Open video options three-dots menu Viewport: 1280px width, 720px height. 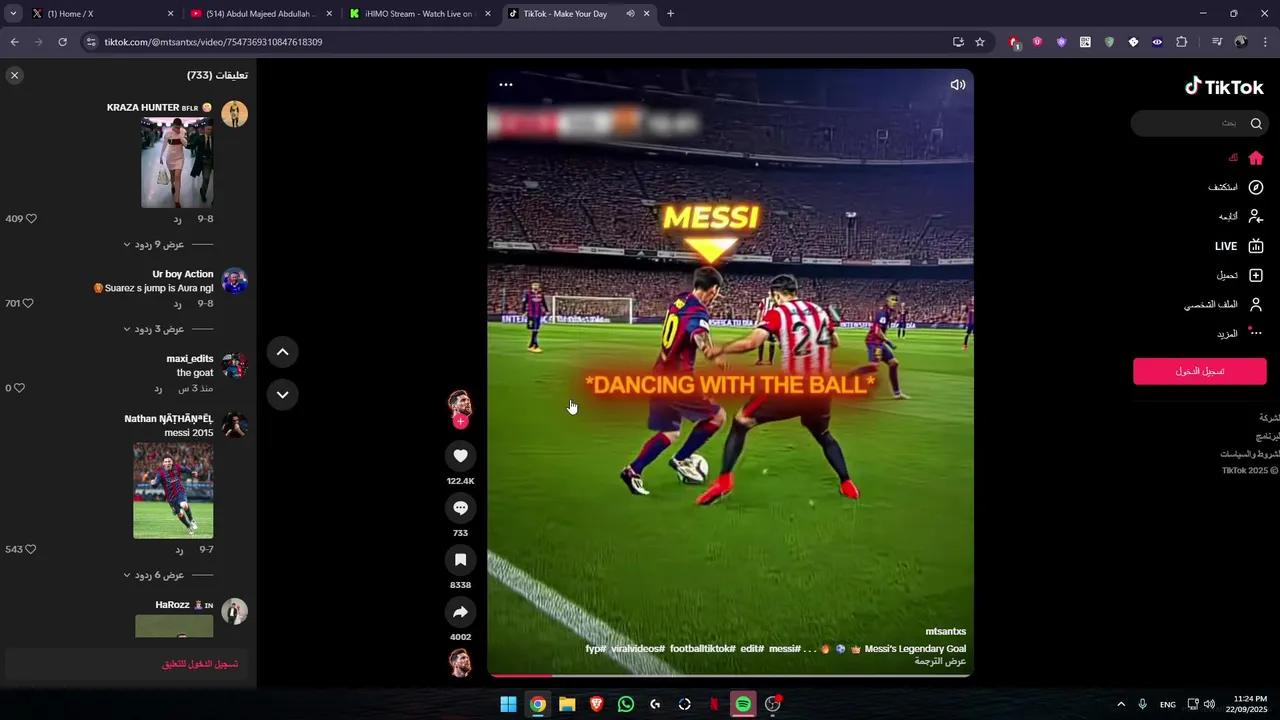coord(506,85)
